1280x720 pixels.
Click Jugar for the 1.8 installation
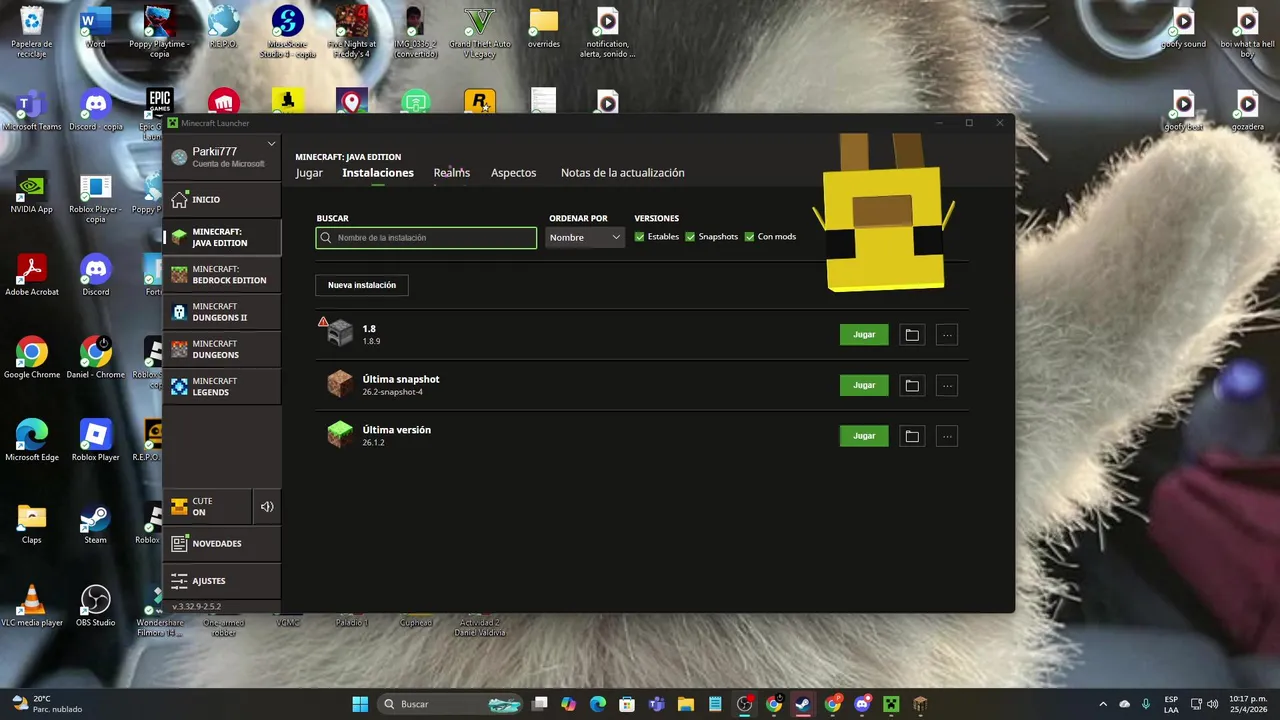[x=864, y=335]
